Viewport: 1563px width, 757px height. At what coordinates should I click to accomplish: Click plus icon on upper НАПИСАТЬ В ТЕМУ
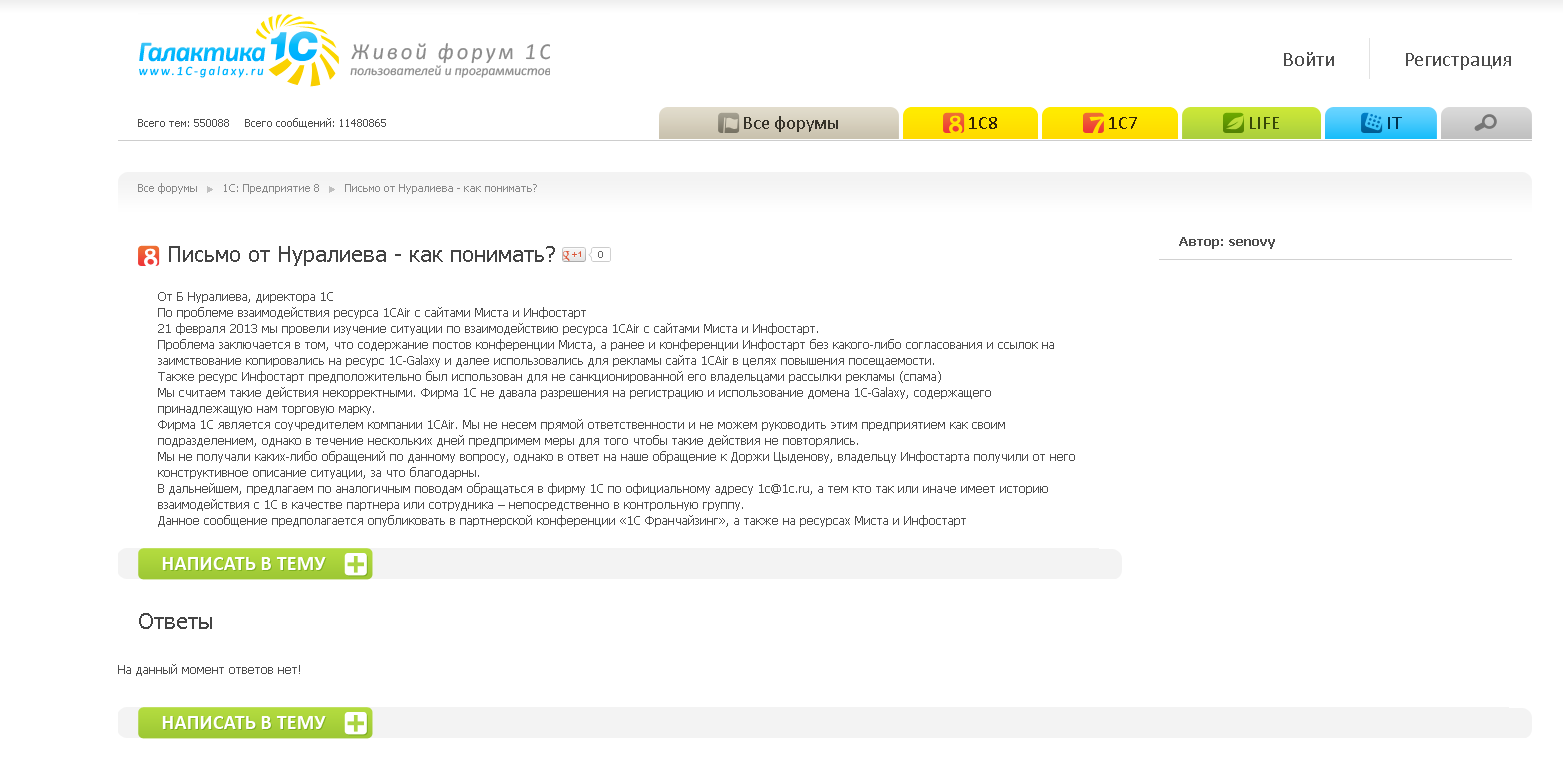(x=356, y=564)
